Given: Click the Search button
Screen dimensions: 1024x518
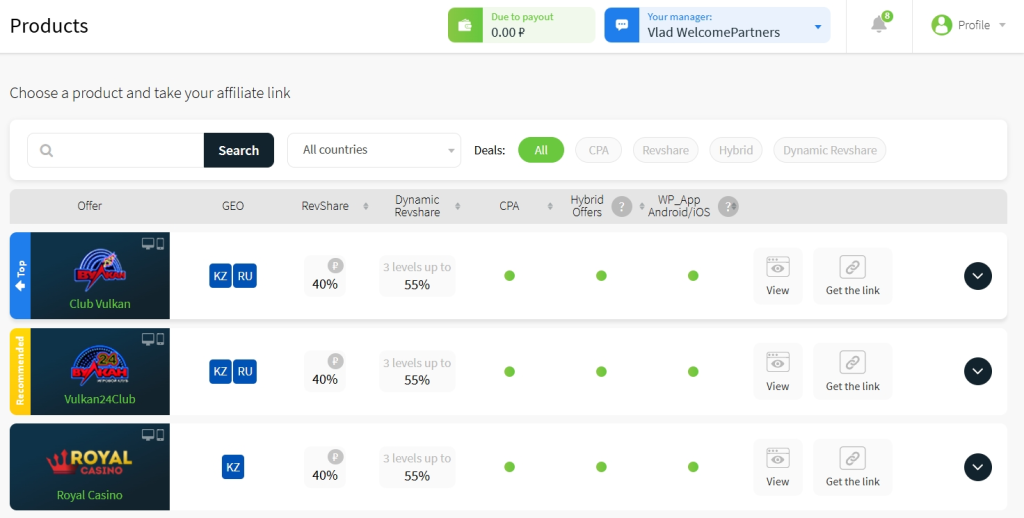Looking at the screenshot, I should click(x=239, y=150).
